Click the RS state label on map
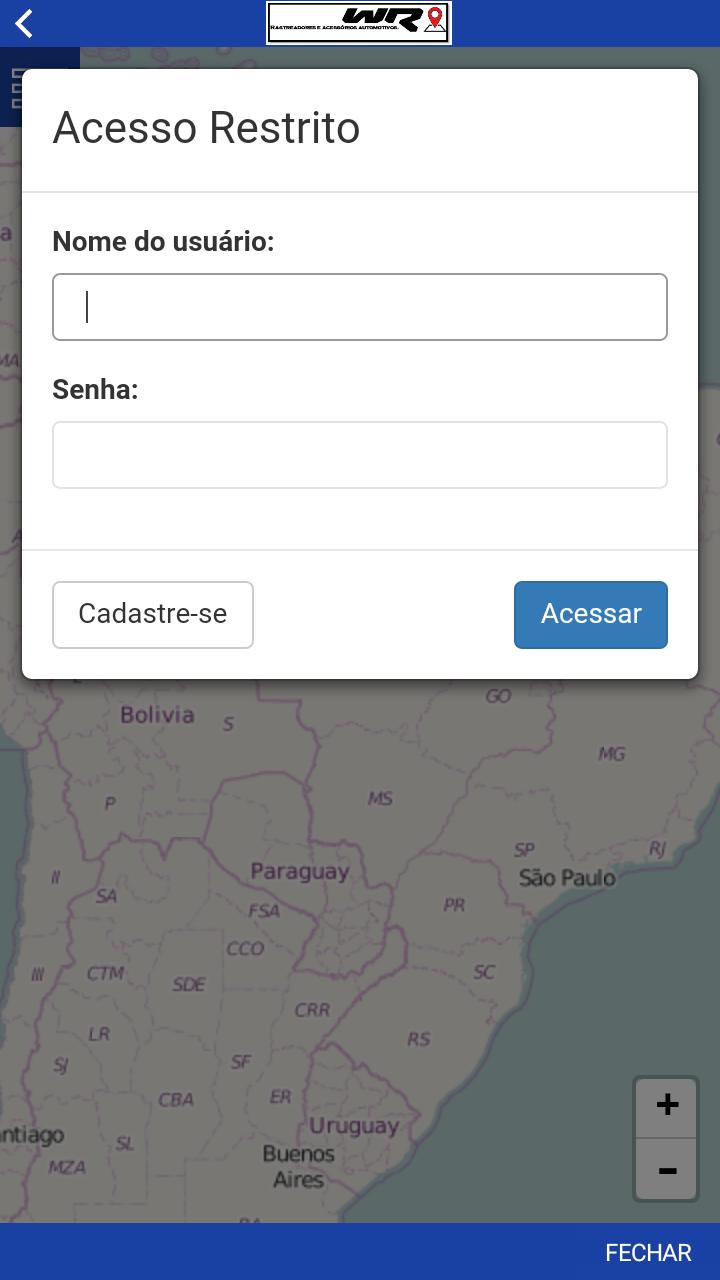This screenshot has height=1280, width=720. click(418, 1039)
